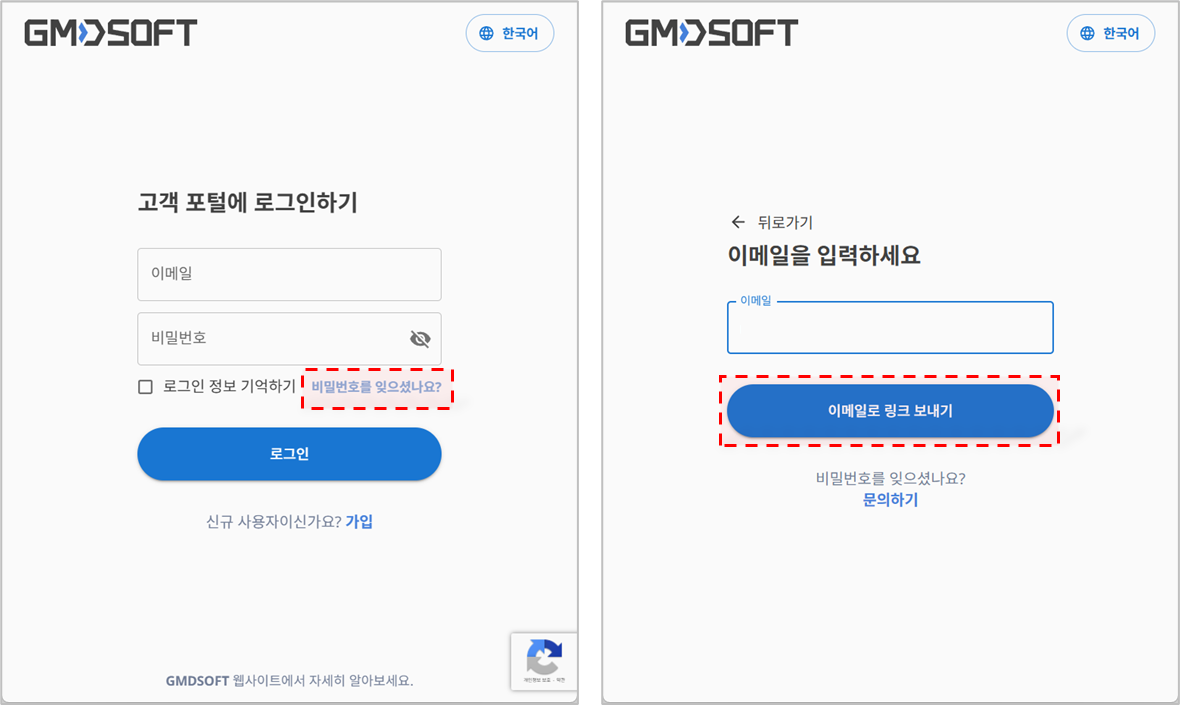Open the 가입 sign-up link
This screenshot has width=1180, height=705.
(x=359, y=521)
